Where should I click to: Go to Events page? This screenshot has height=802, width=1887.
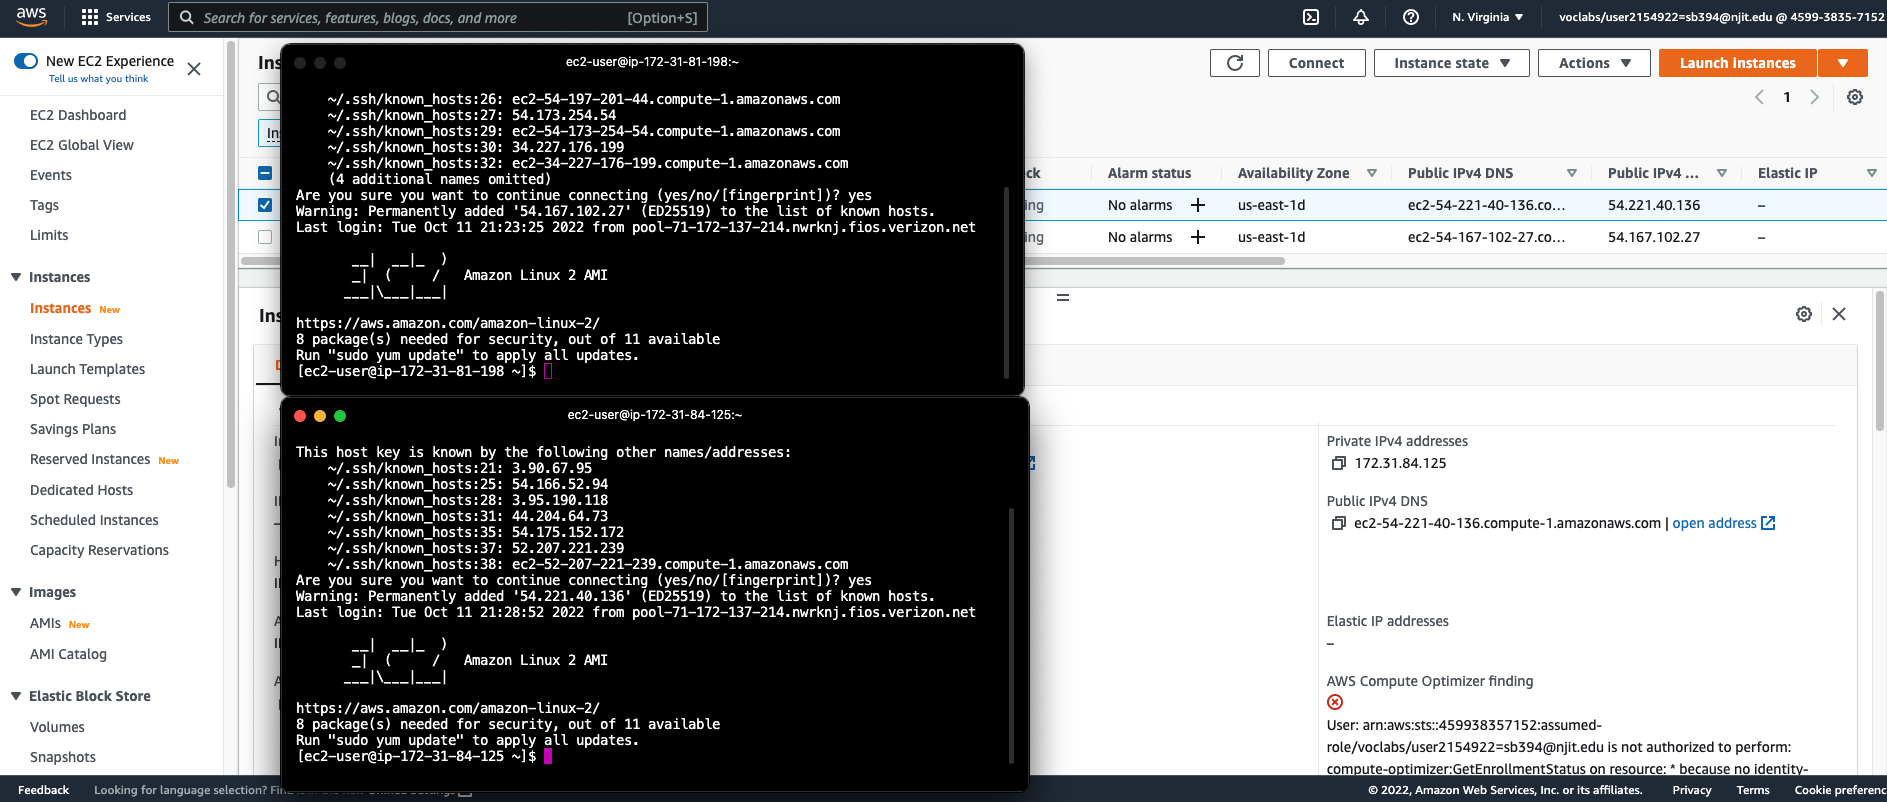coord(51,175)
